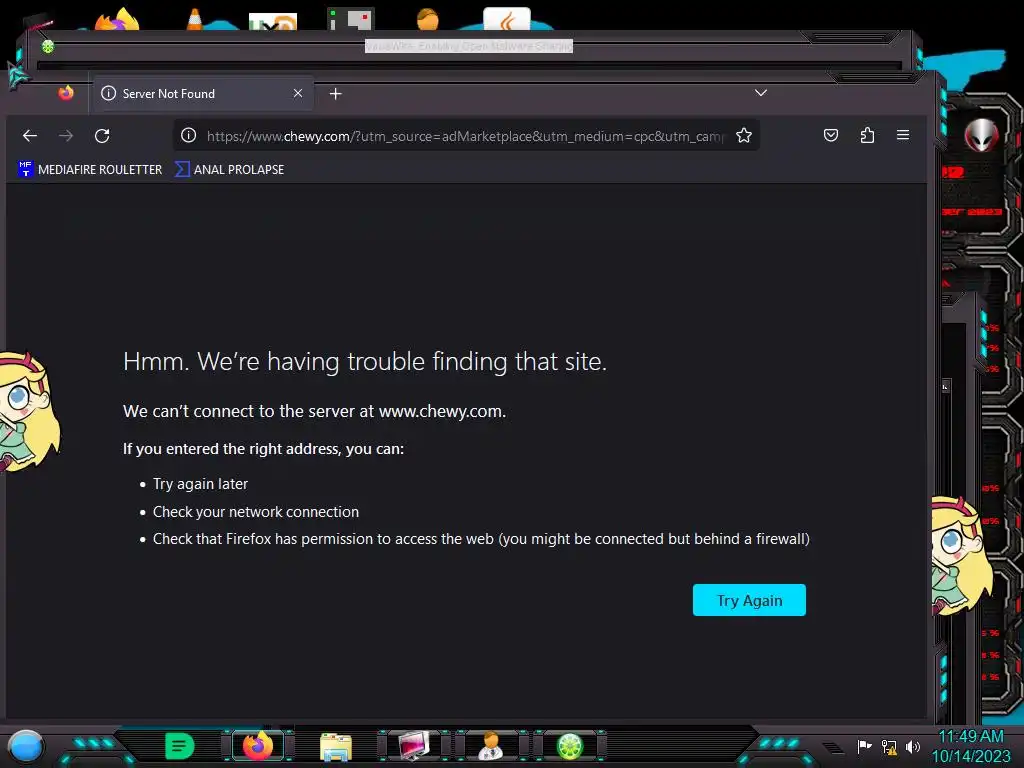The width and height of the screenshot is (1024, 768).
Task: Open site information icon in address bar
Action: 189,135
